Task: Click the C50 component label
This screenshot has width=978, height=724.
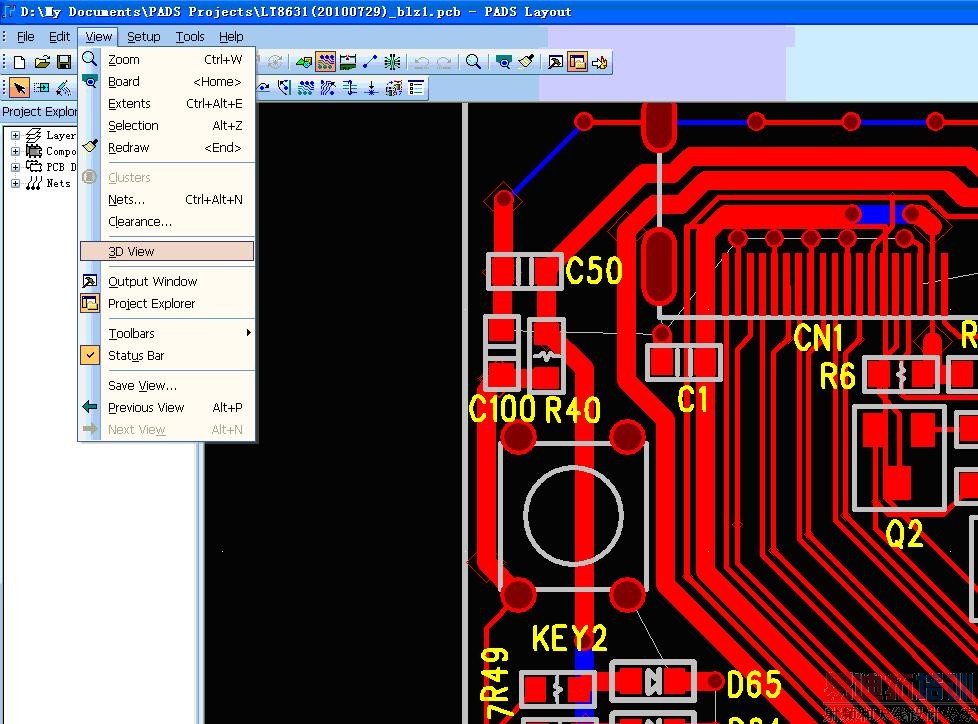Action: 594,271
